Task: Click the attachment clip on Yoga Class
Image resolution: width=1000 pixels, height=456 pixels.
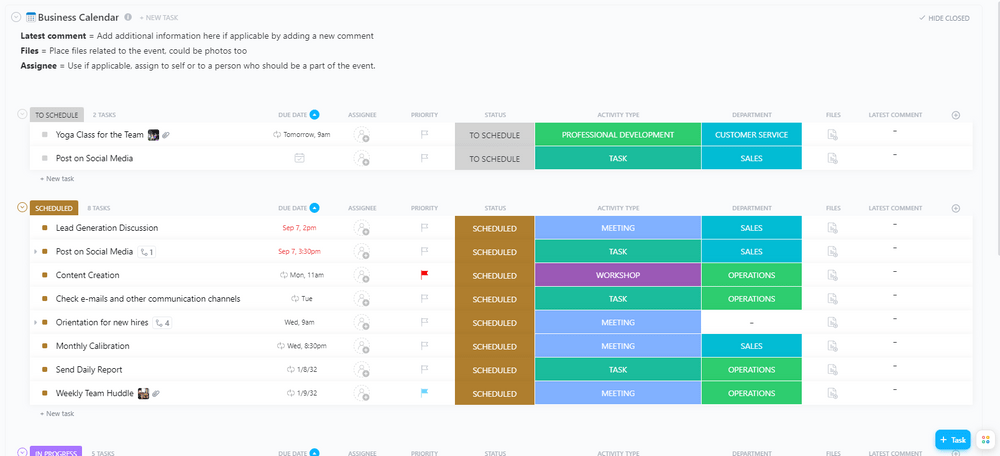Action: tap(166, 135)
